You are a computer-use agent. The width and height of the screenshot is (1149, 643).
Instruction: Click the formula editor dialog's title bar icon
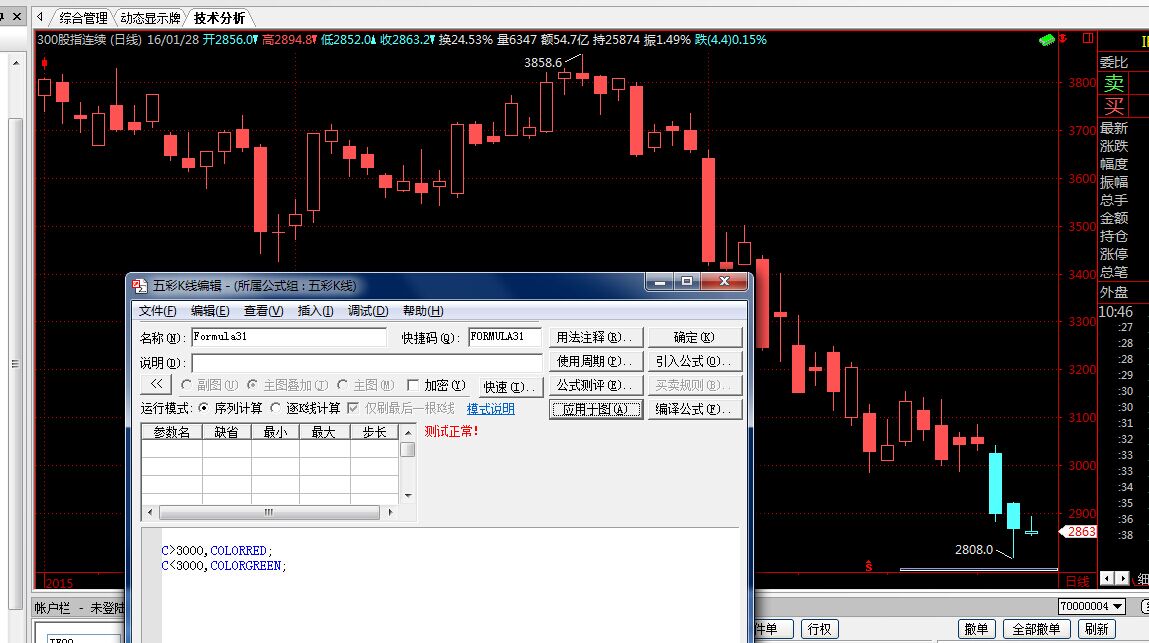tap(140, 285)
